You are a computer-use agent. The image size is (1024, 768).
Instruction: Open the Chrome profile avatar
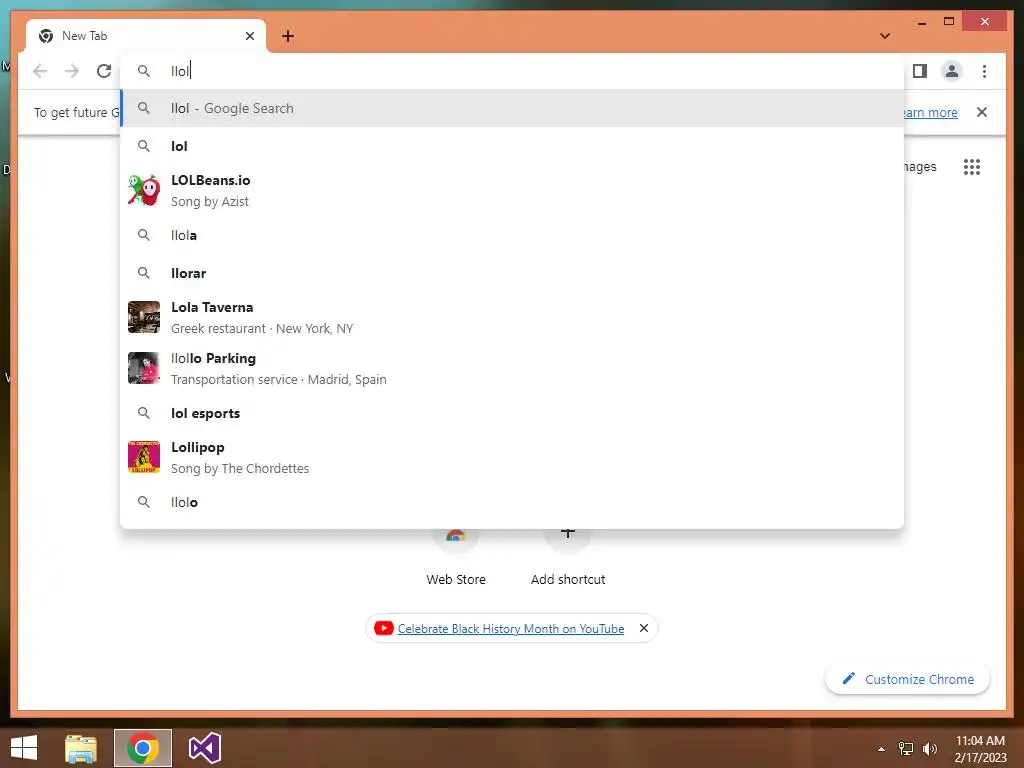pyautogui.click(x=952, y=71)
